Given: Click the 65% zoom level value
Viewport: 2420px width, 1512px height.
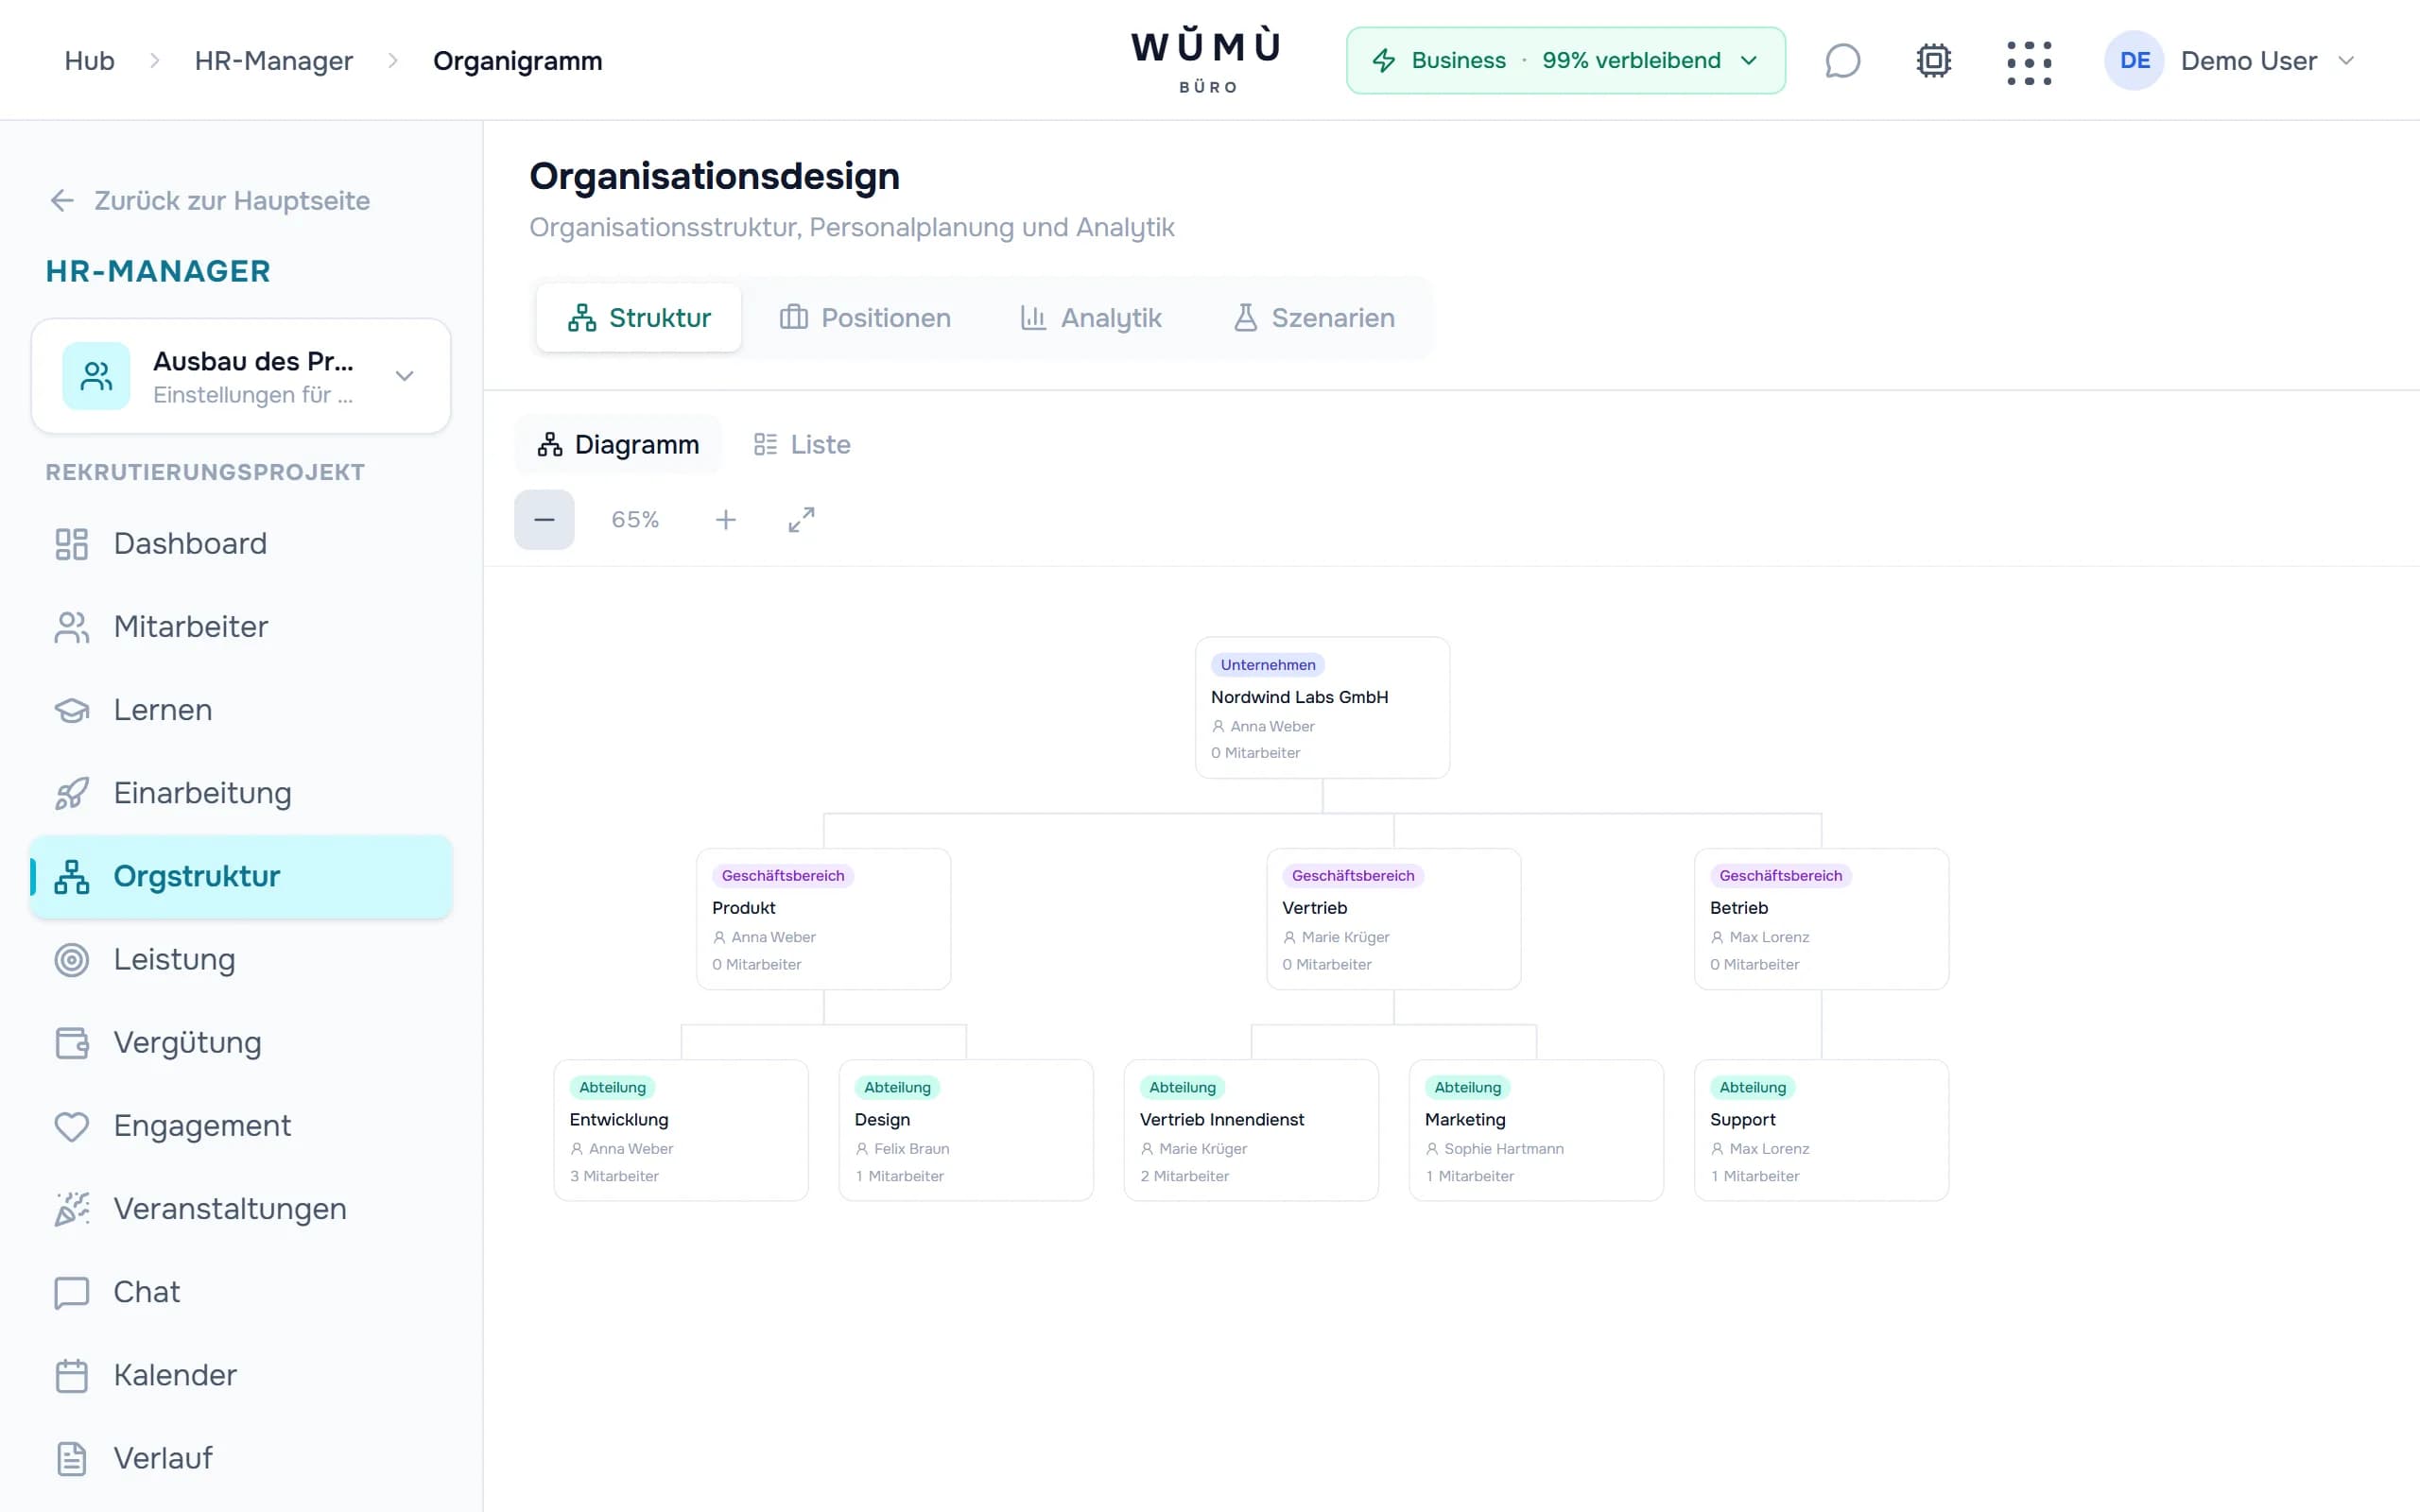Looking at the screenshot, I should [635, 520].
